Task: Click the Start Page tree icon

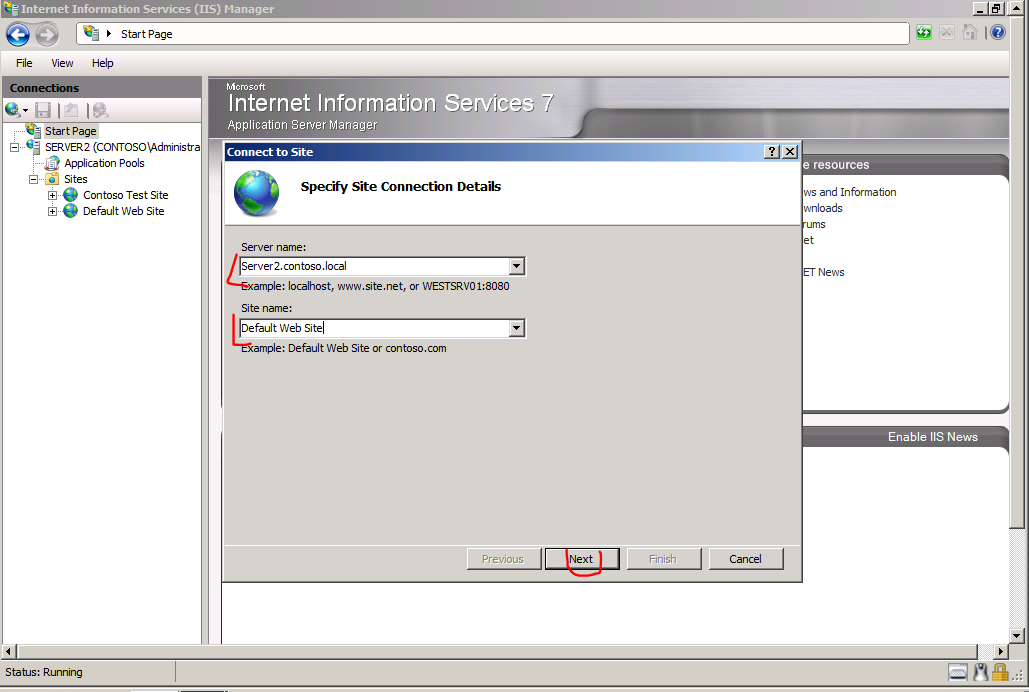Action: coord(33,130)
